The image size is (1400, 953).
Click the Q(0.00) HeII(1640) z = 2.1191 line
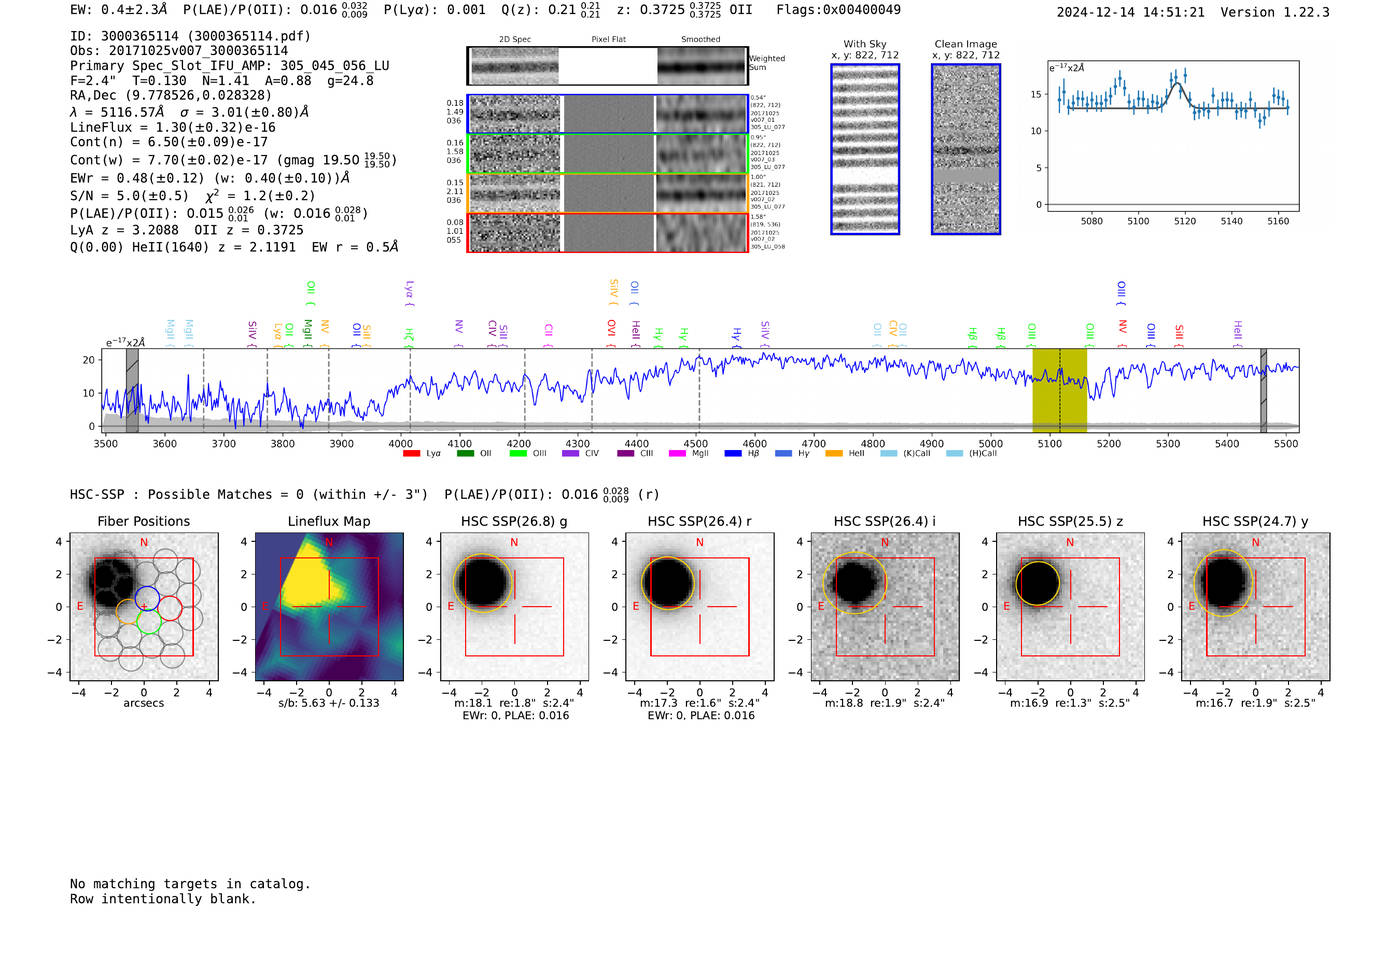[234, 247]
